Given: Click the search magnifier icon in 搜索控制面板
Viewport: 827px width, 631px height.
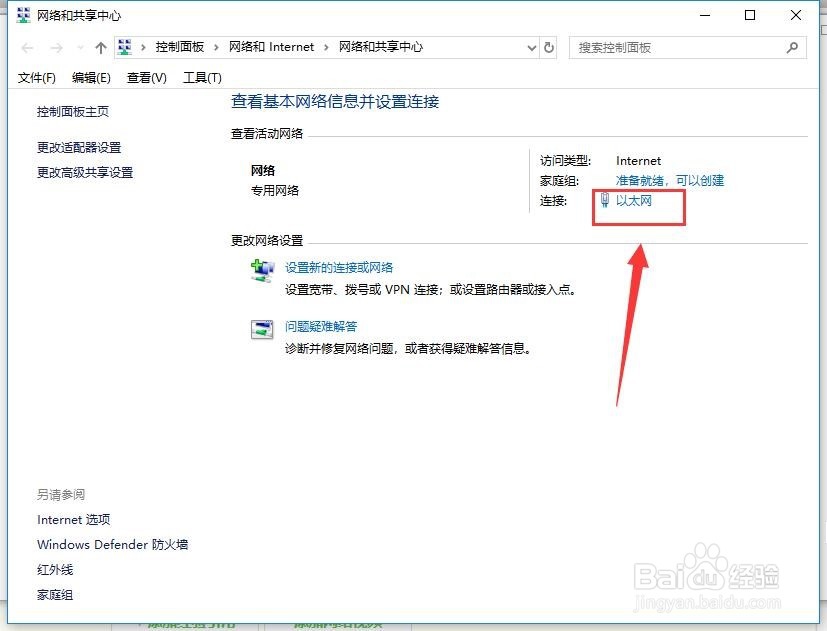Looking at the screenshot, I should click(x=792, y=46).
